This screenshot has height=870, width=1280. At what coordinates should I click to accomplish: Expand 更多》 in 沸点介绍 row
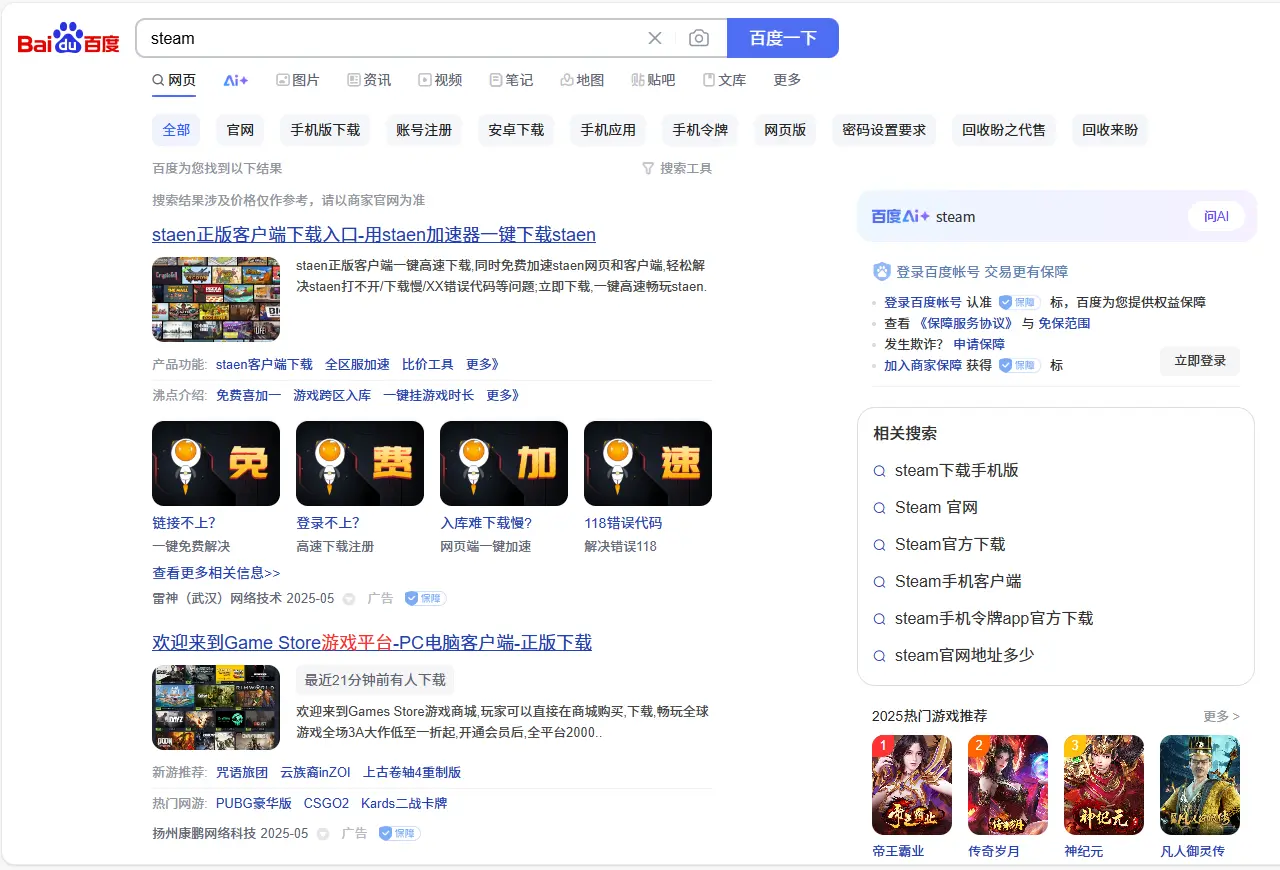pos(503,396)
